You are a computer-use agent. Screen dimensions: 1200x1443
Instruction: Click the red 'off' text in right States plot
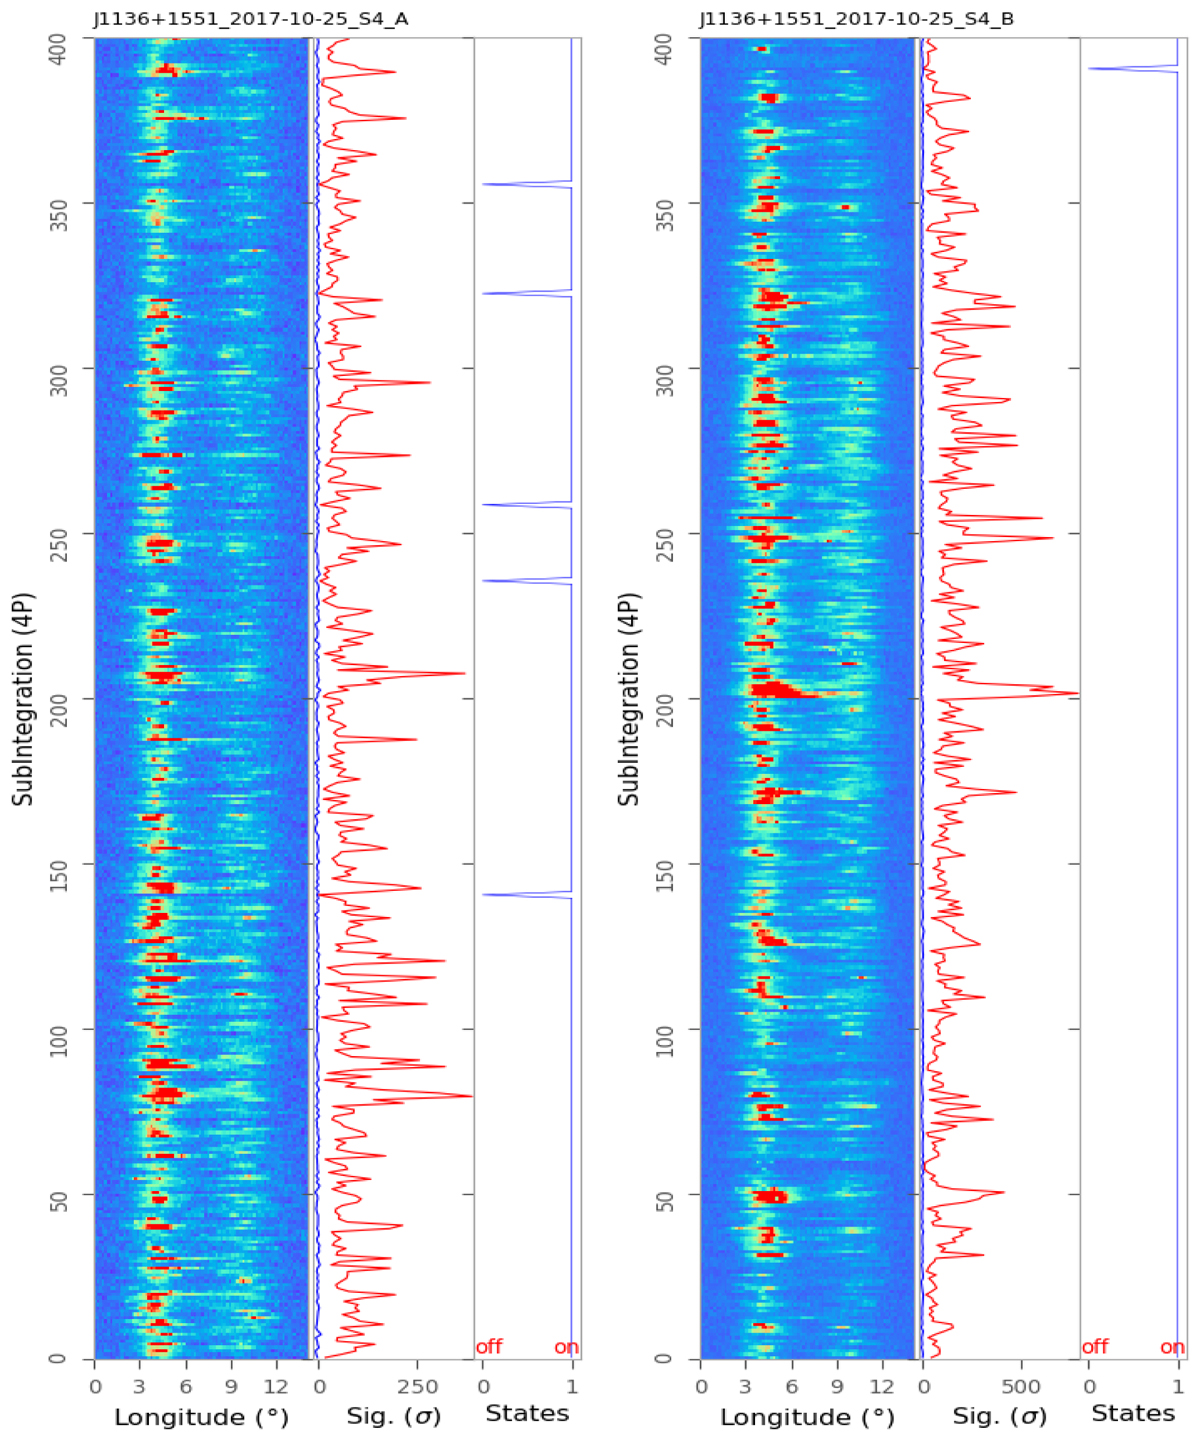point(1095,1347)
